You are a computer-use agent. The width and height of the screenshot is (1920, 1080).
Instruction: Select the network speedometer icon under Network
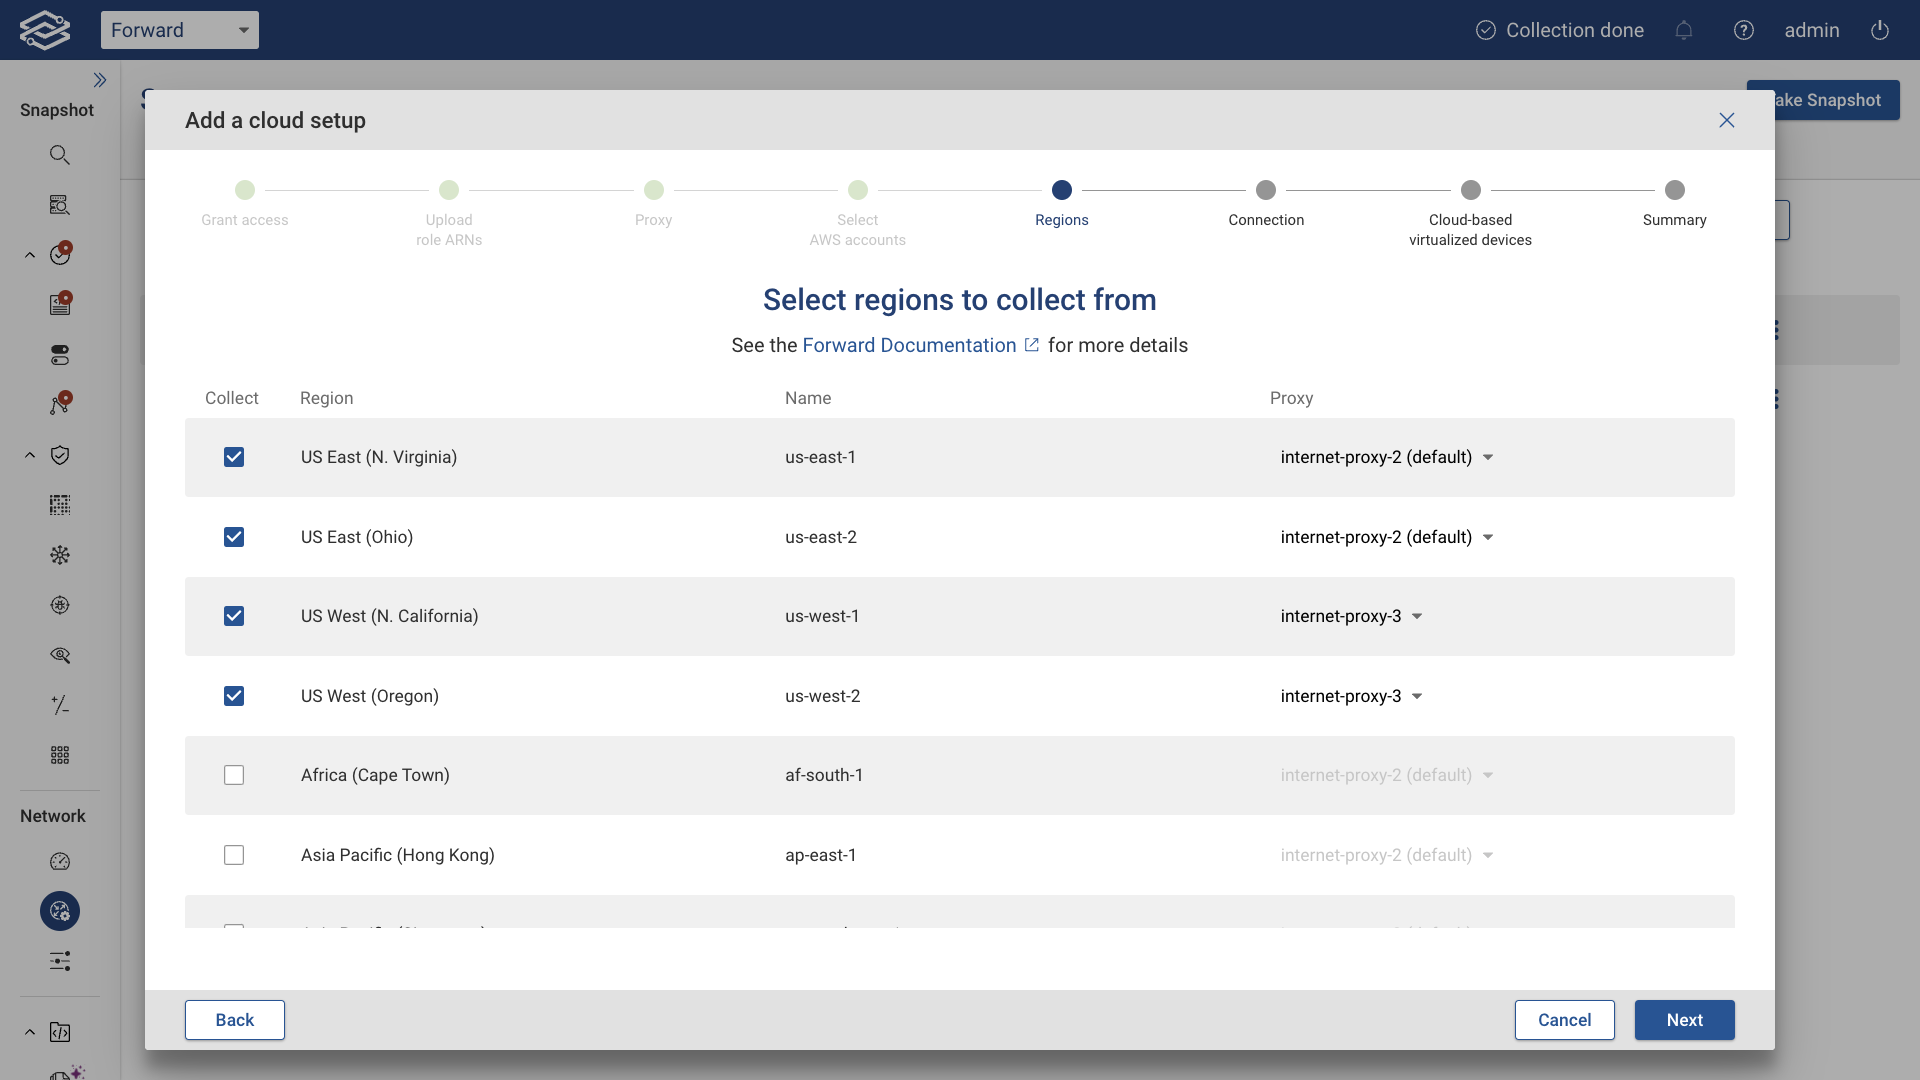(x=60, y=861)
